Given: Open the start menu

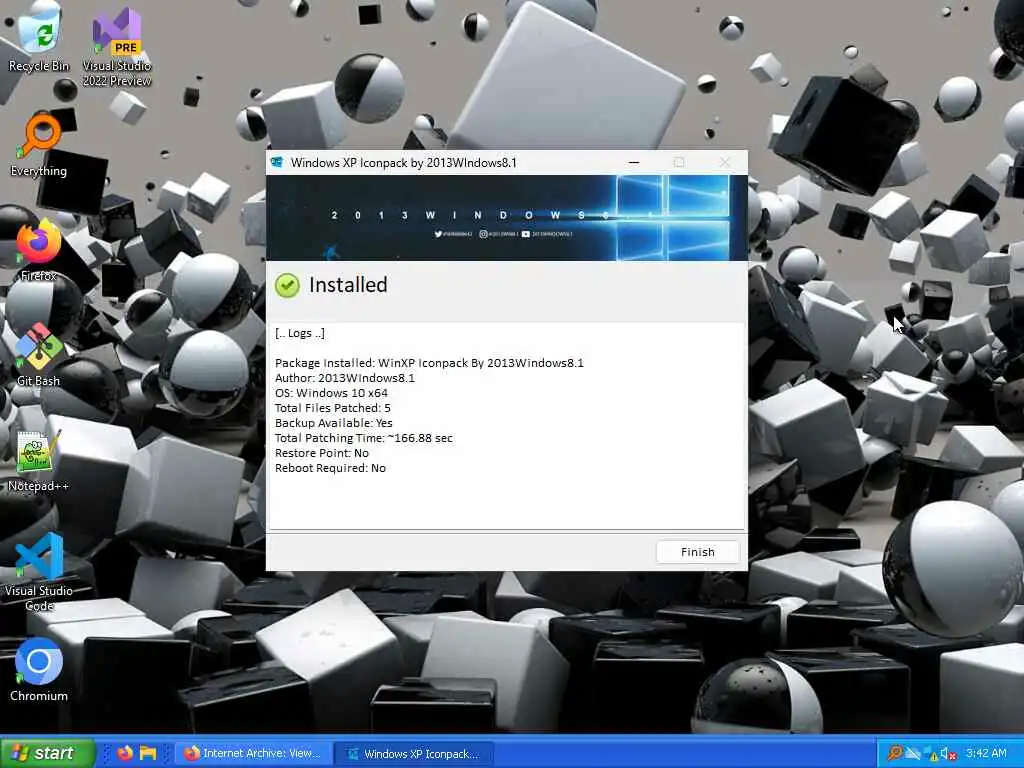Looking at the screenshot, I should pos(47,753).
